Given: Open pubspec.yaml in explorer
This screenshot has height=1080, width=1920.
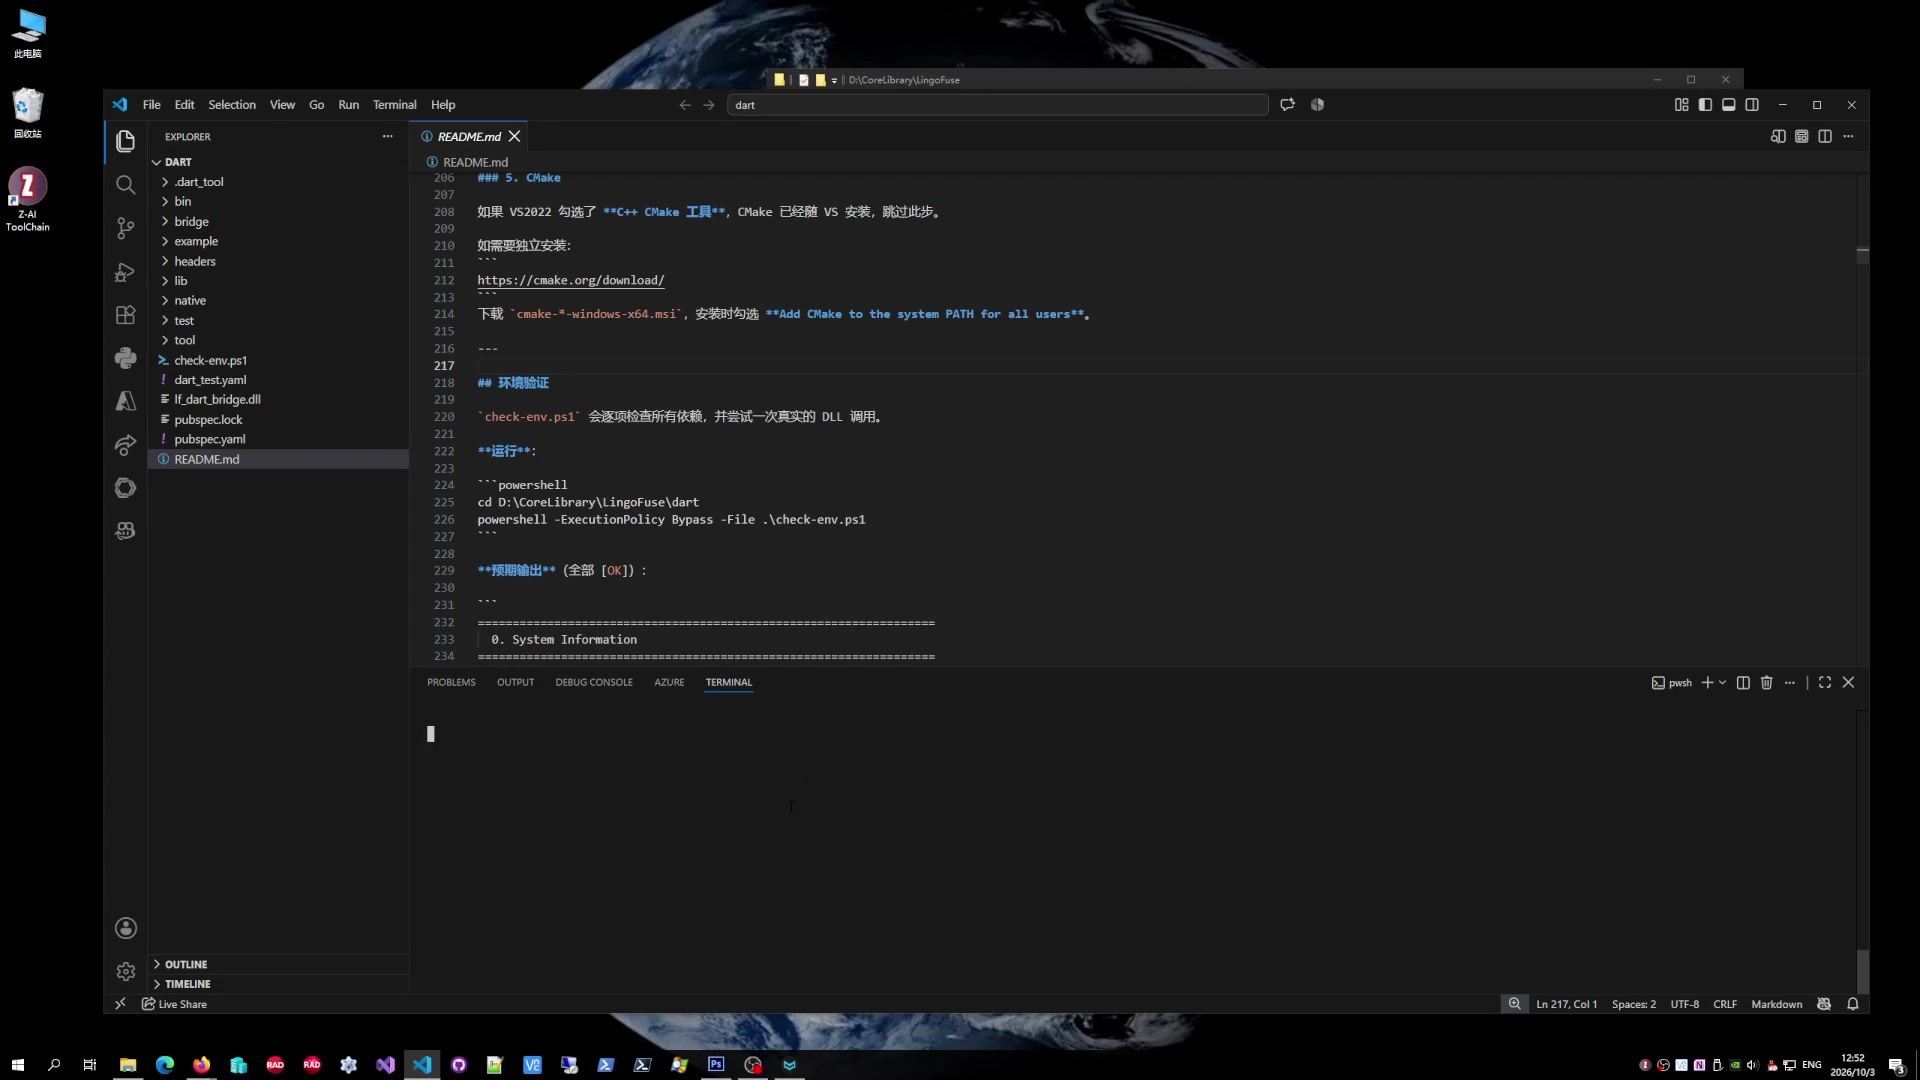Looking at the screenshot, I should click(209, 439).
